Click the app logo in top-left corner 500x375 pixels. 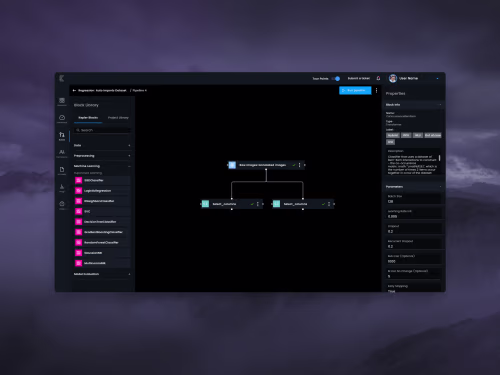pyautogui.click(x=62, y=78)
